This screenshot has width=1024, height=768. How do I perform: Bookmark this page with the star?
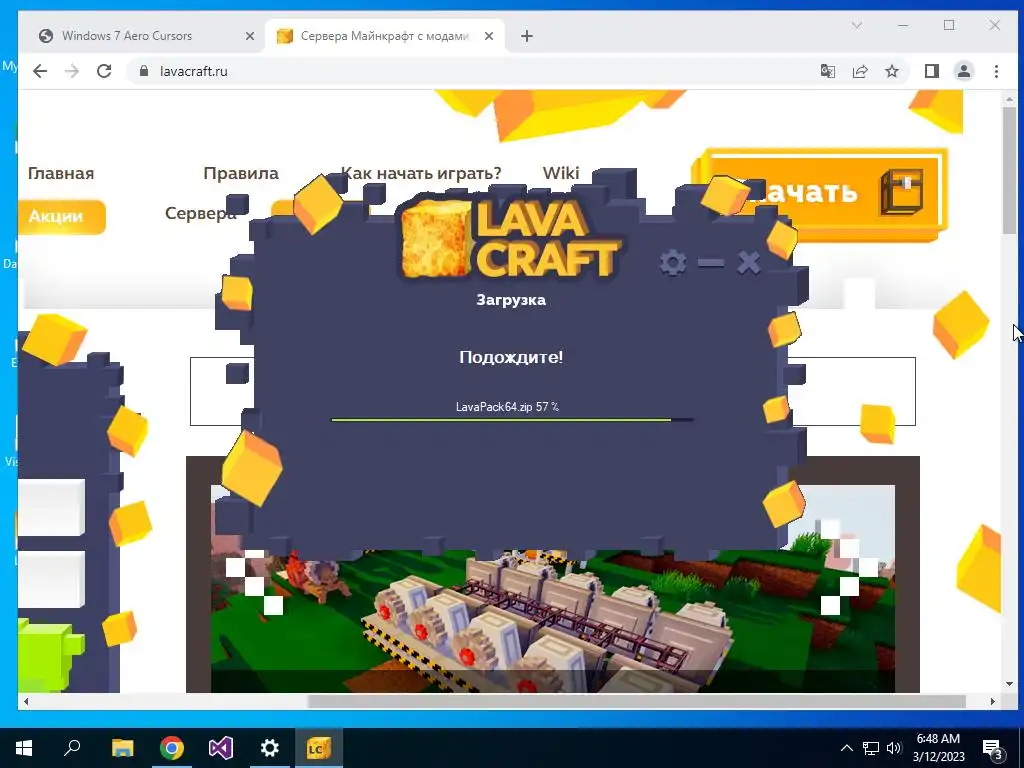(x=892, y=71)
